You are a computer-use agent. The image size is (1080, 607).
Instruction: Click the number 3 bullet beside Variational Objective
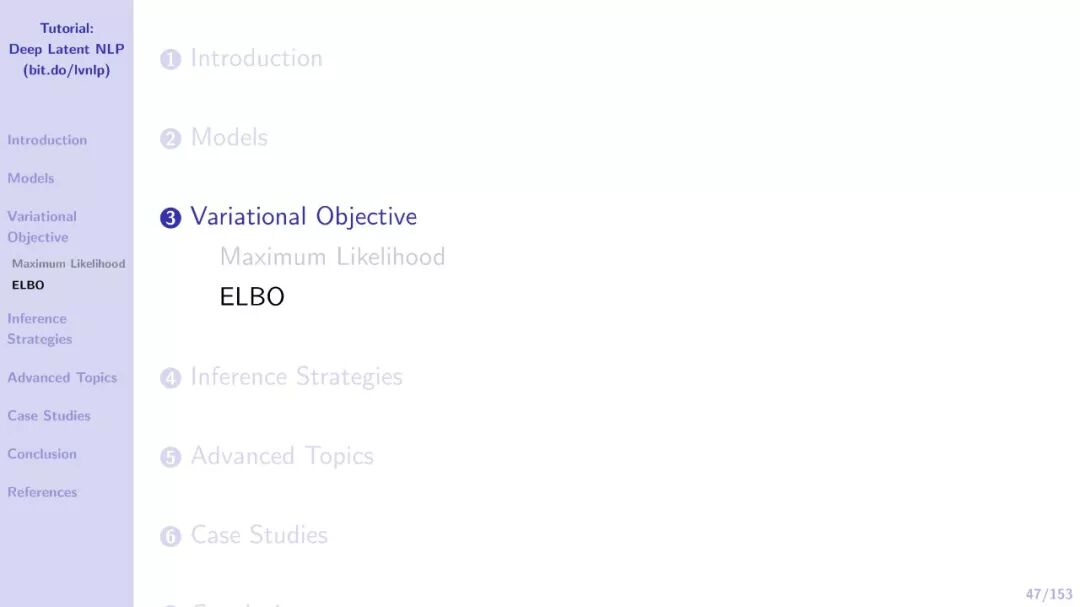[x=171, y=218]
